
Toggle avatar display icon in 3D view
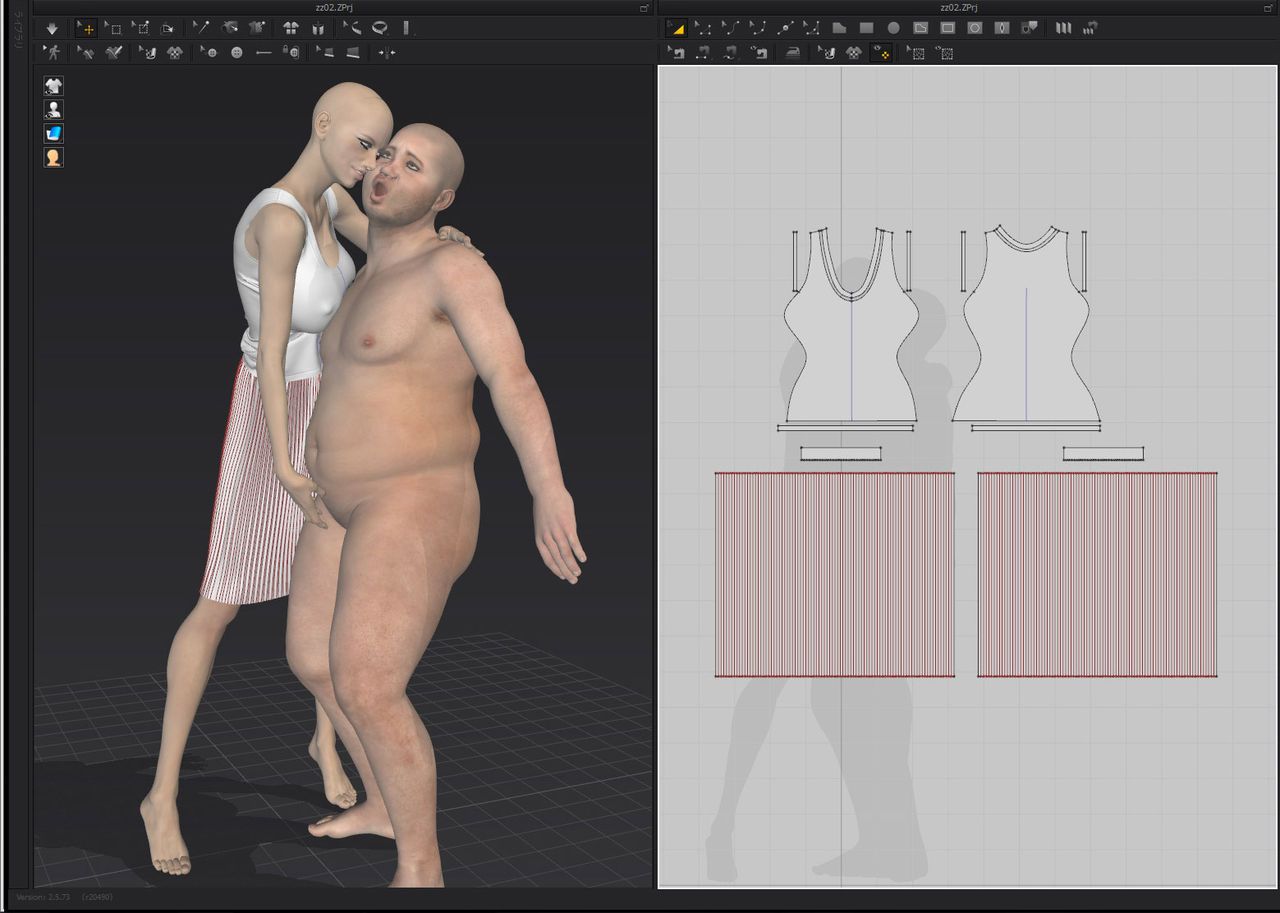(53, 109)
